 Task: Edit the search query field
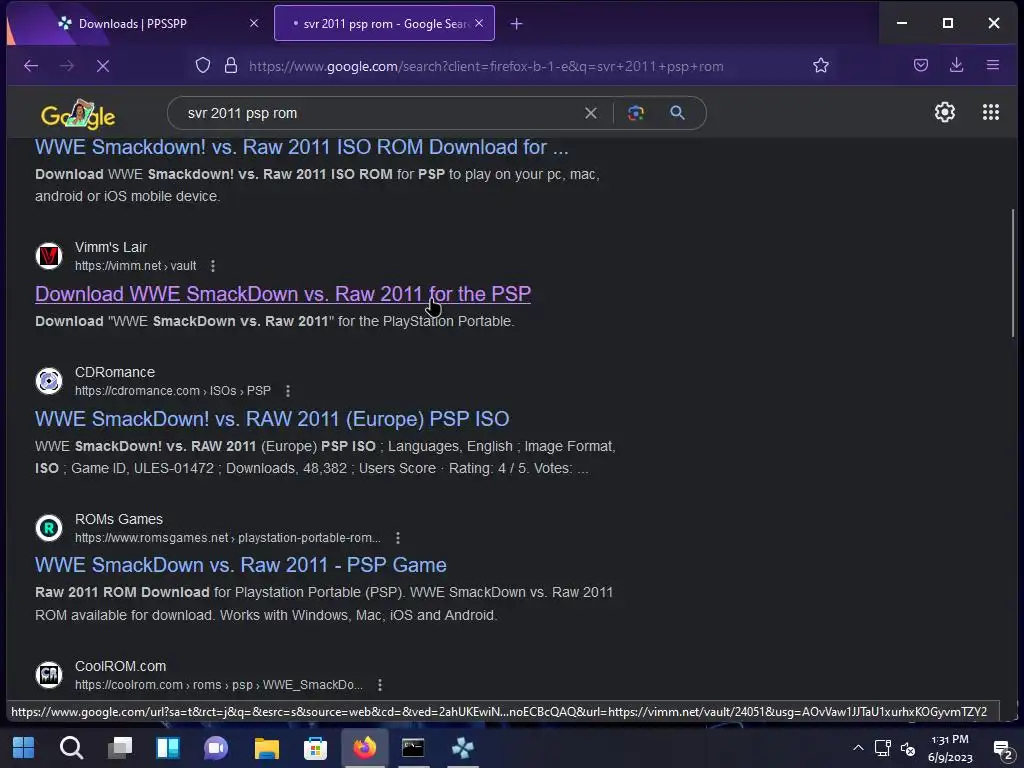[379, 113]
